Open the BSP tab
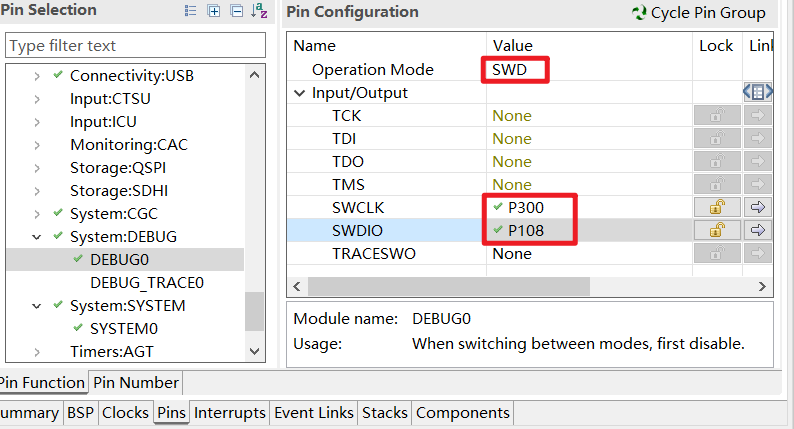The image size is (794, 429). [81, 413]
